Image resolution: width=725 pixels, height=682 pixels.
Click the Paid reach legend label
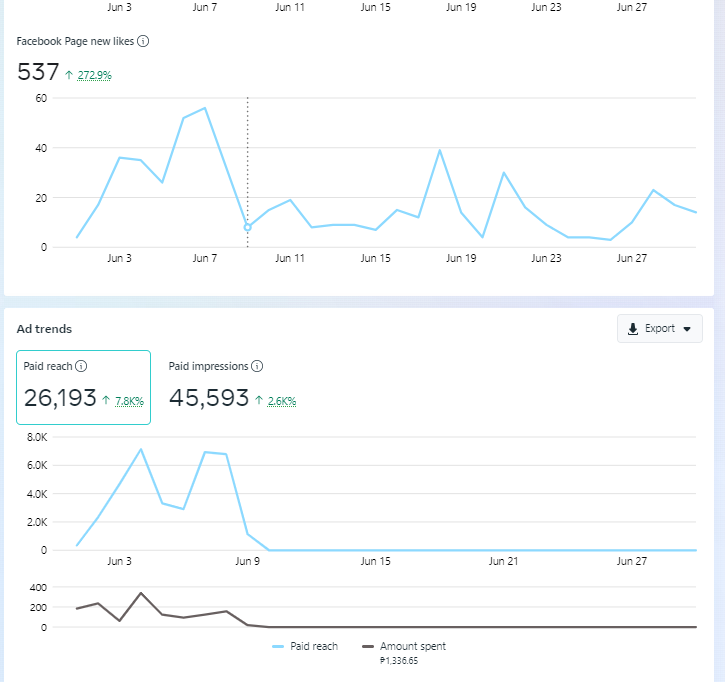point(314,647)
